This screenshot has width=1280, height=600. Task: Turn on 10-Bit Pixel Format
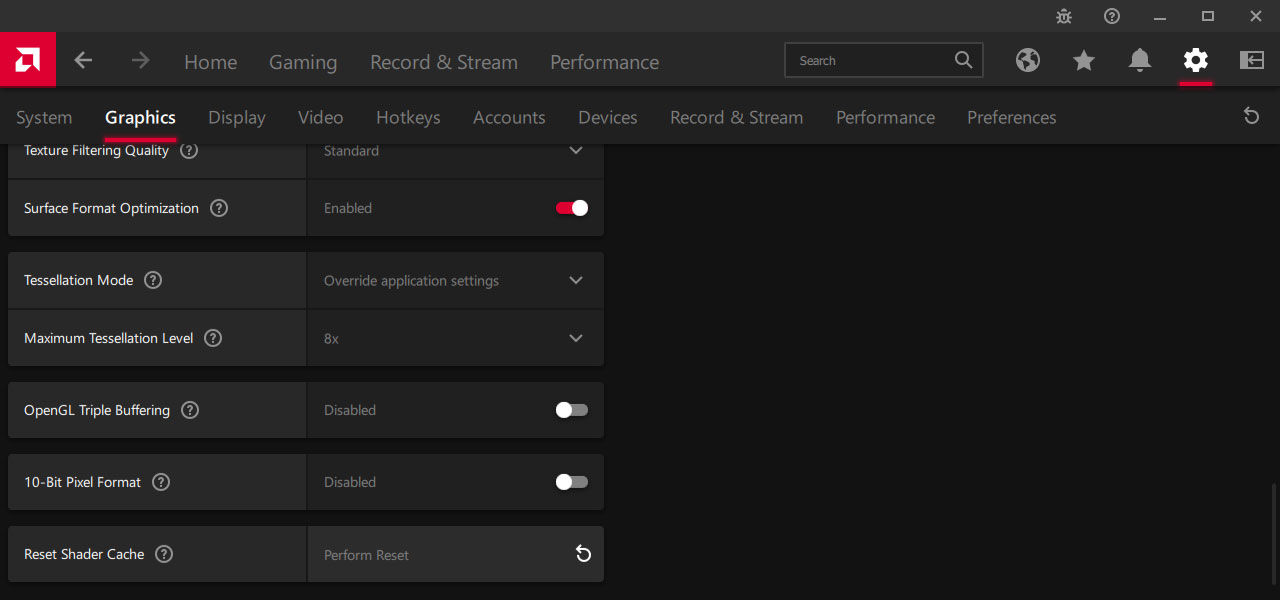572,482
